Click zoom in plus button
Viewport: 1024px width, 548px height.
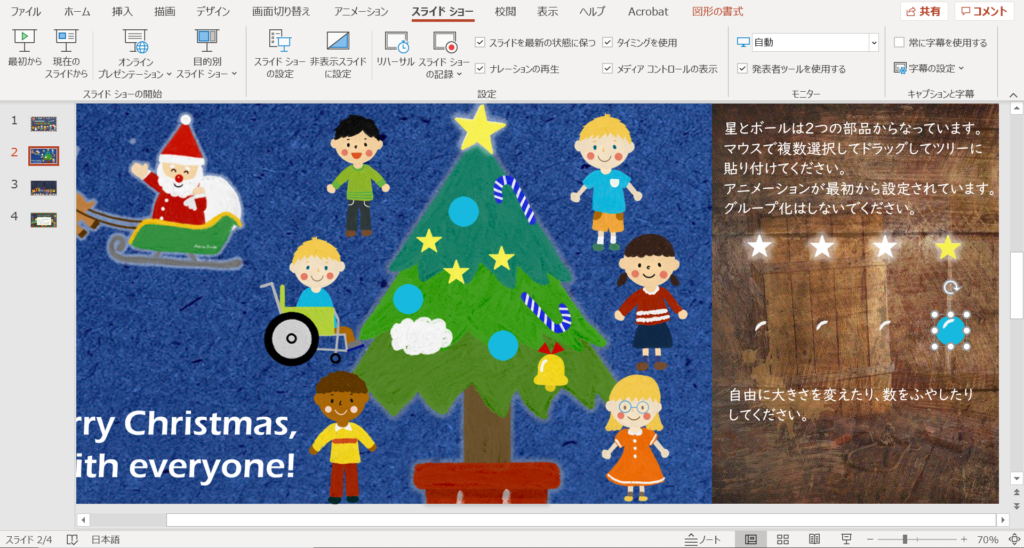pos(964,540)
